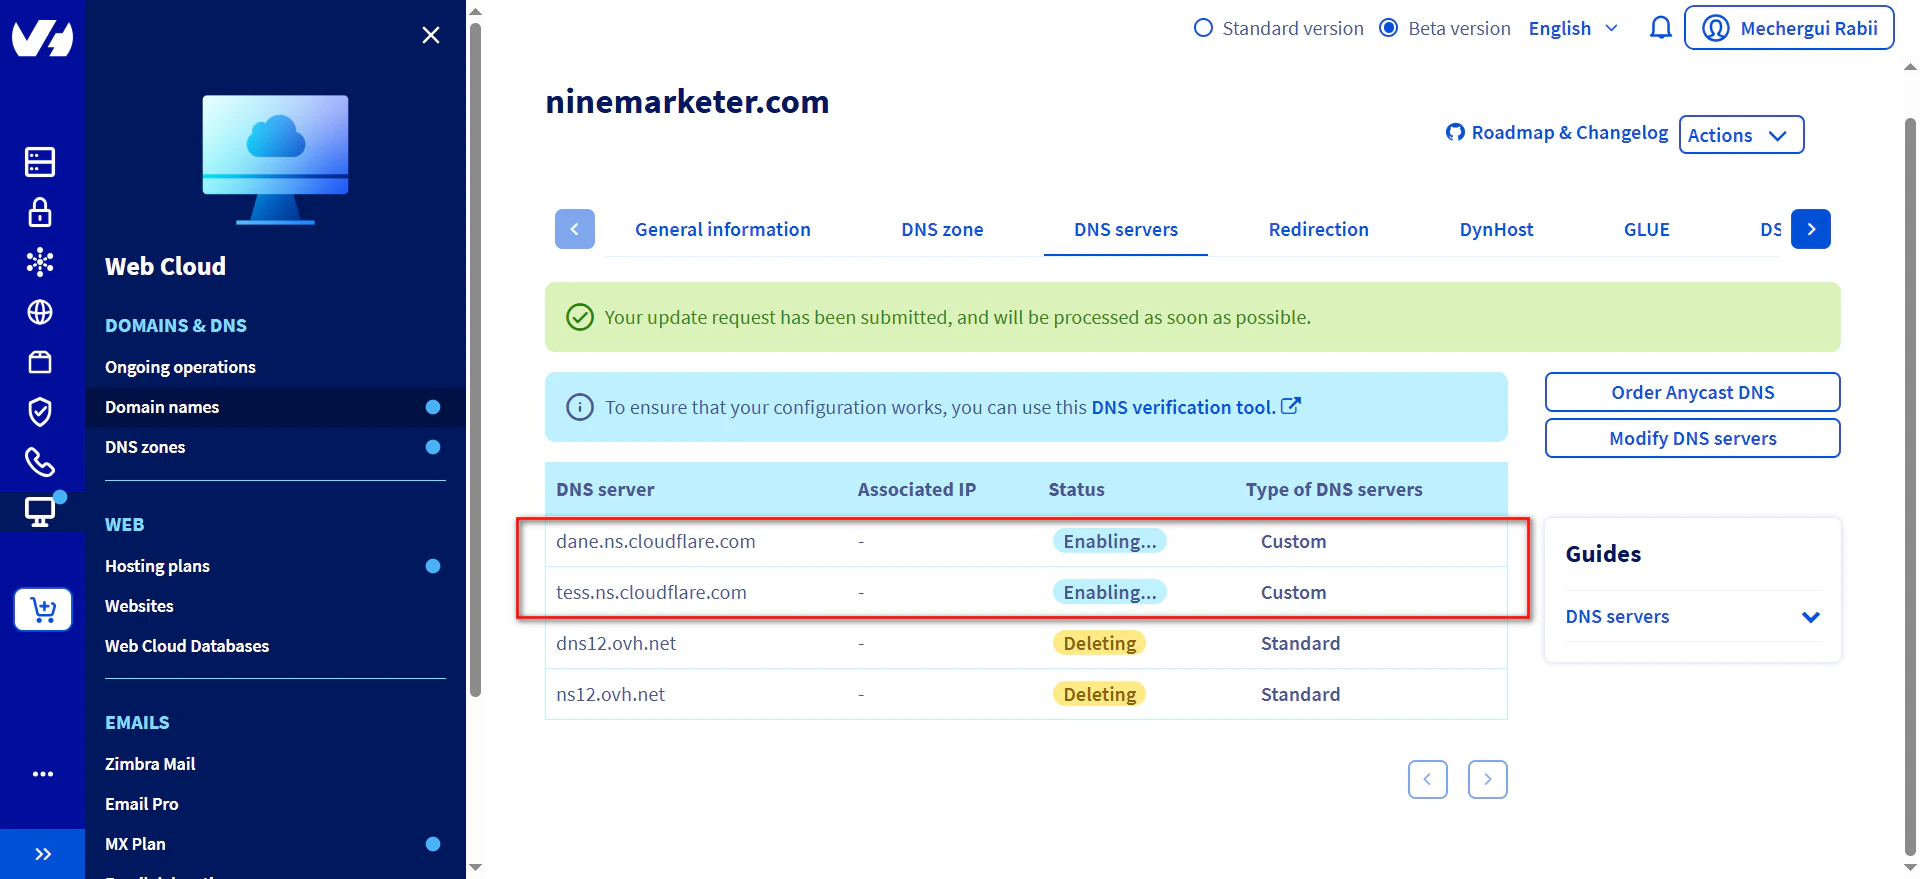Expand the DNS servers guide
Image resolution: width=1920 pixels, height=879 pixels.
(x=1692, y=617)
